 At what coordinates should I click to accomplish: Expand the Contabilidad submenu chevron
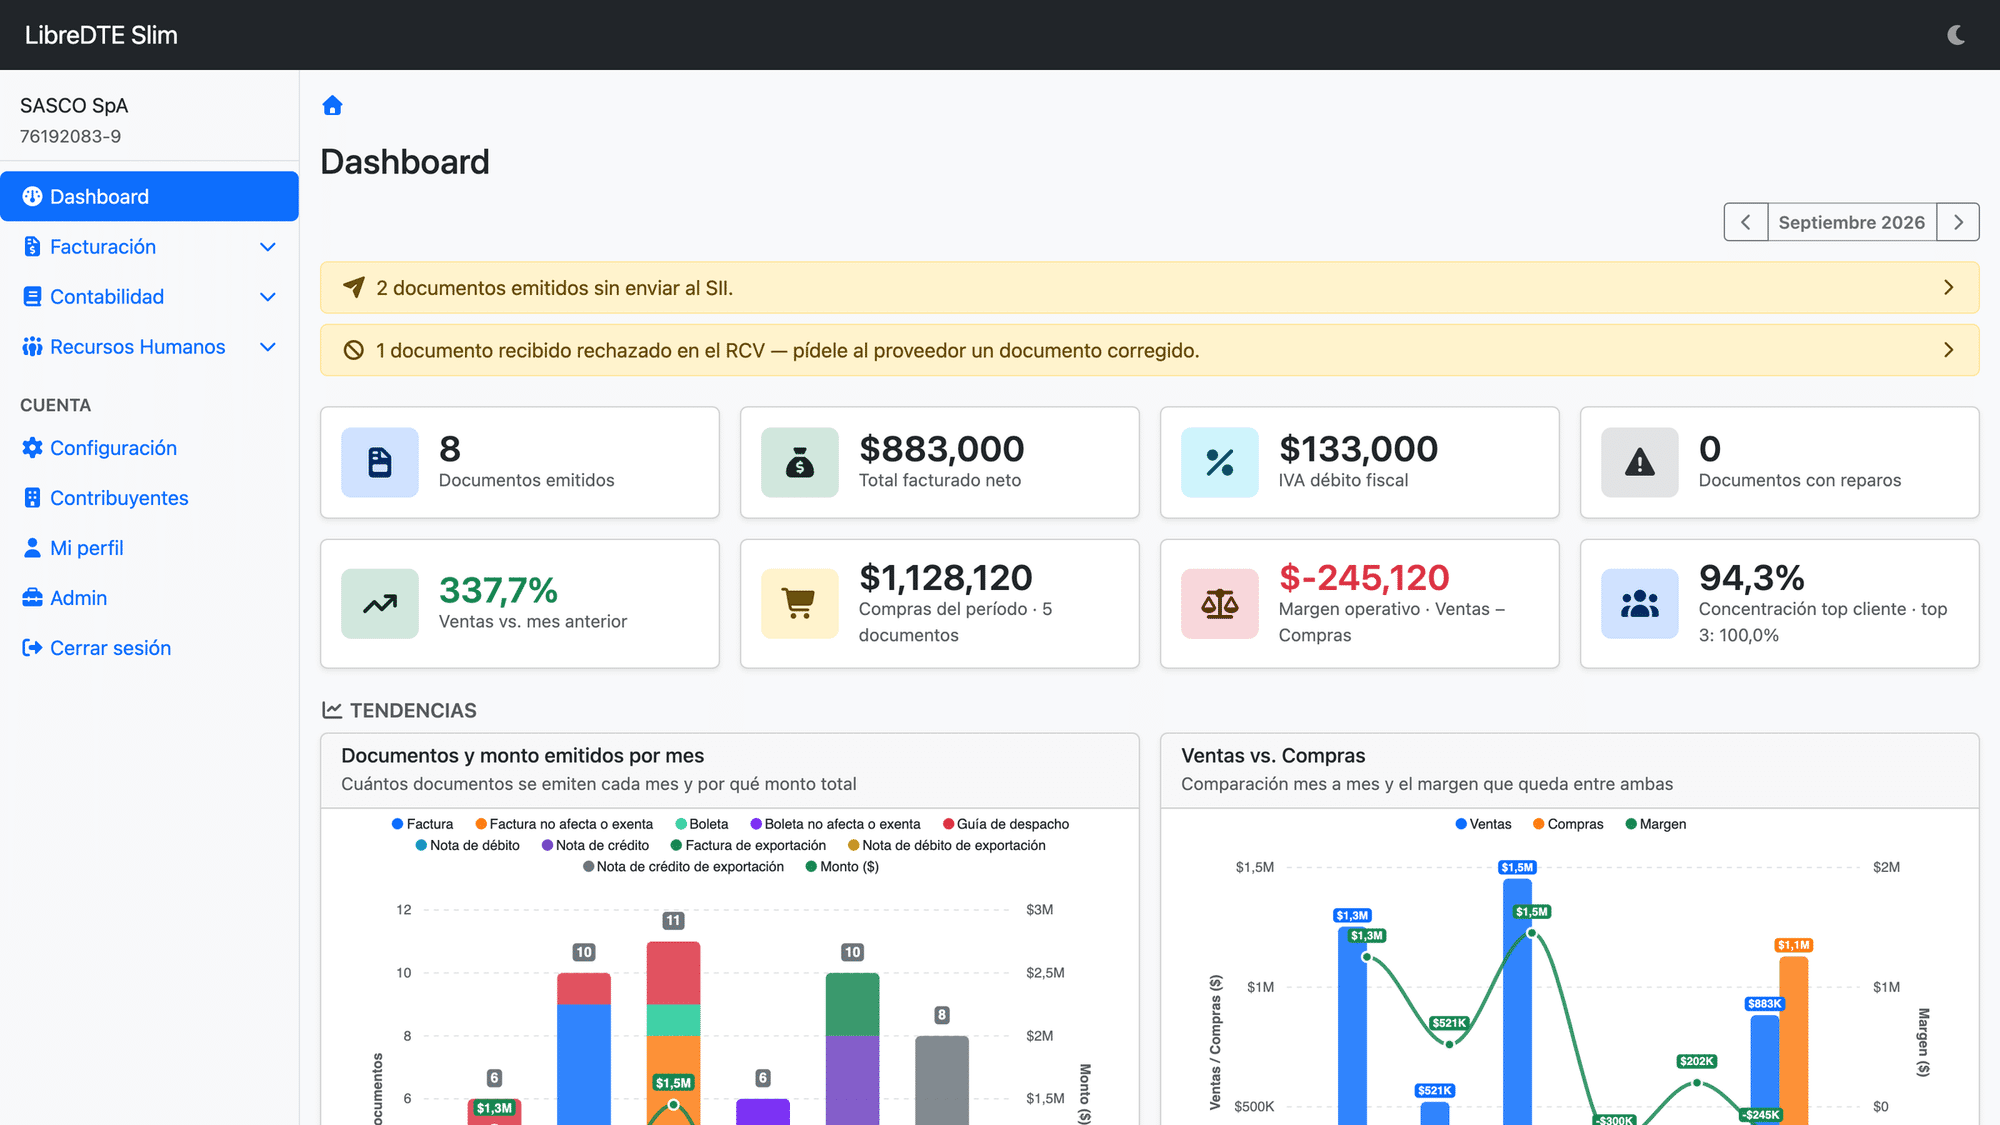point(267,297)
